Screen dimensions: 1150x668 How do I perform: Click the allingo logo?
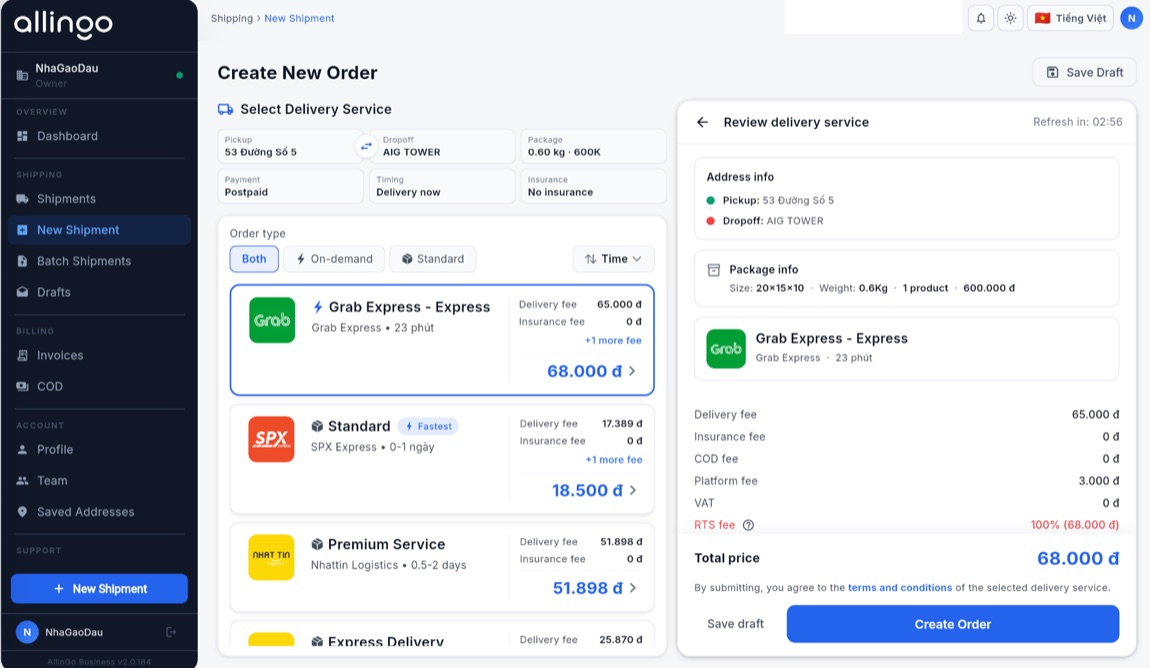pyautogui.click(x=63, y=23)
